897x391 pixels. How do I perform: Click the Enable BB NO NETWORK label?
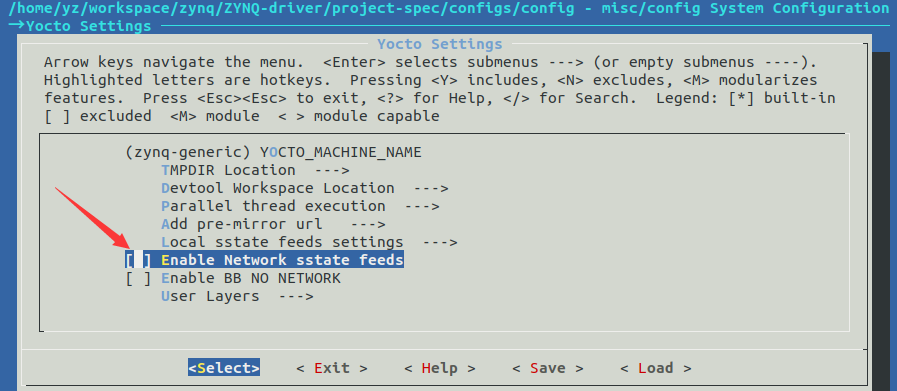click(x=251, y=278)
